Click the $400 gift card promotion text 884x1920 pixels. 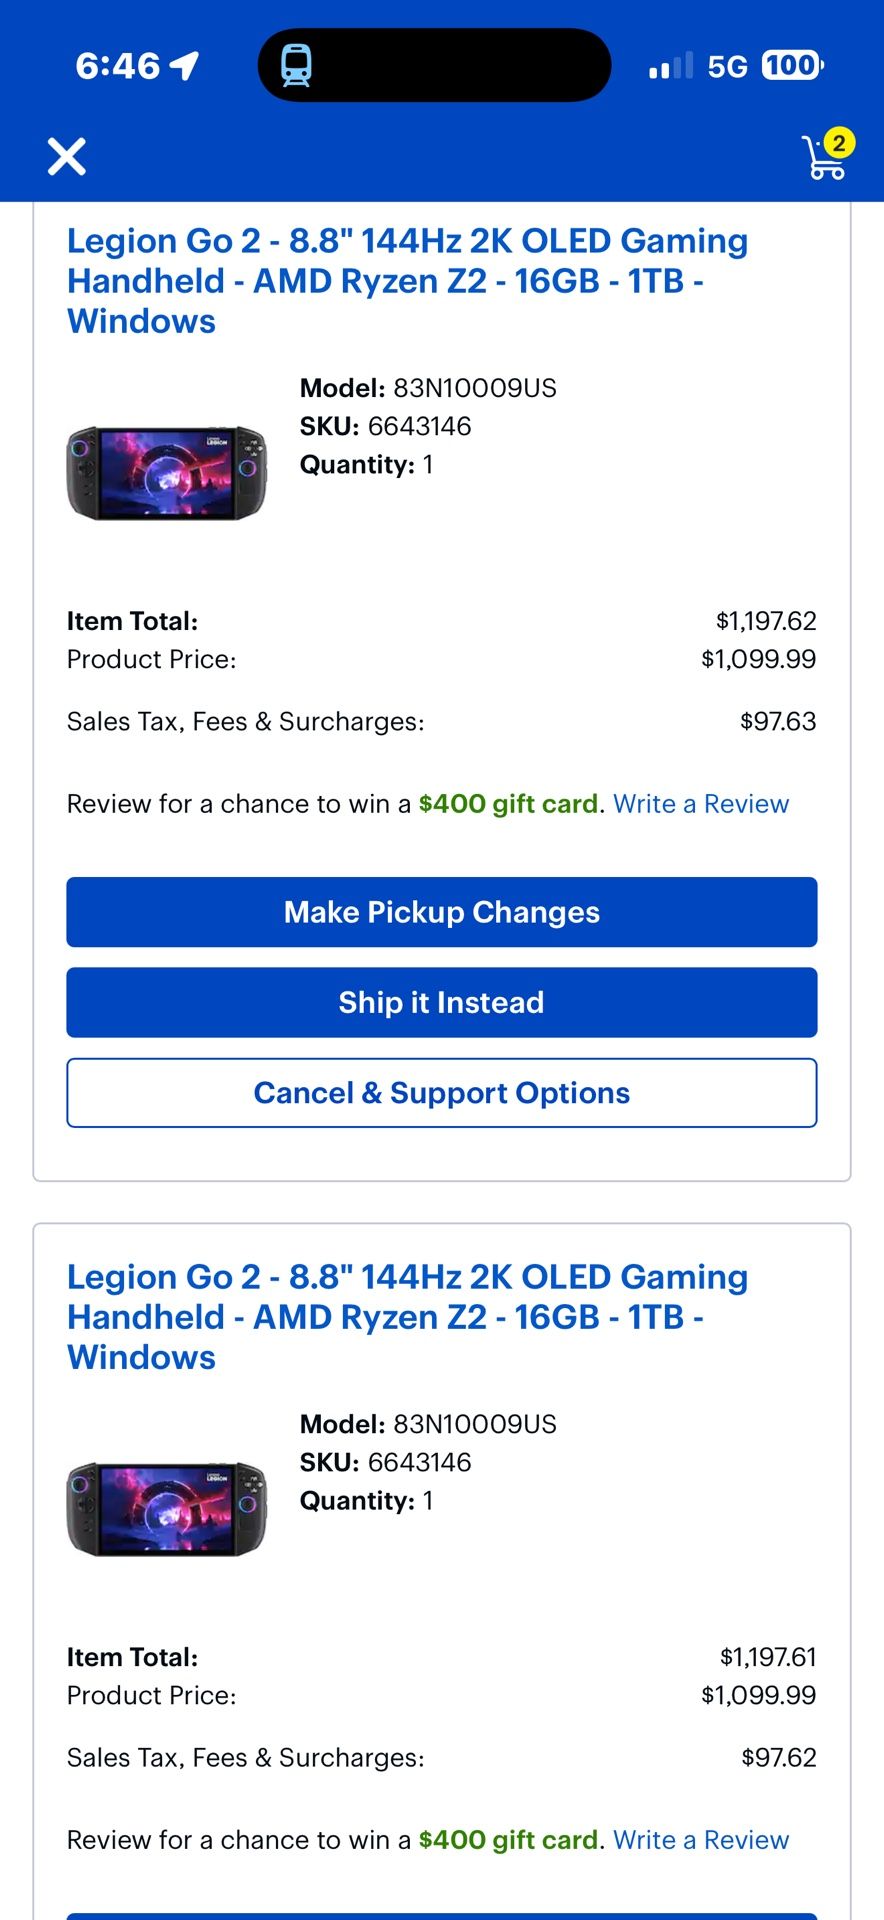[509, 804]
